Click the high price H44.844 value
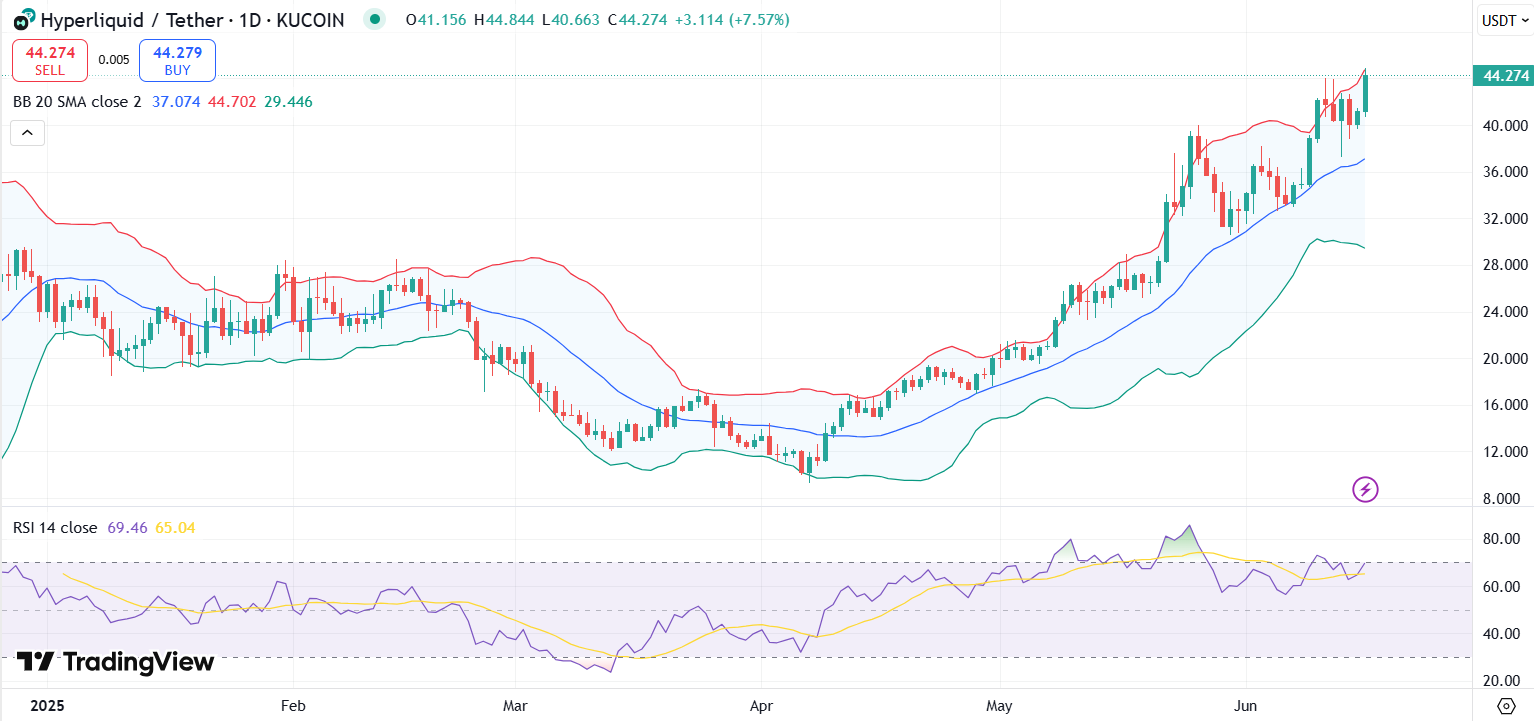Viewport: 1534px width, 721px height. [x=505, y=19]
